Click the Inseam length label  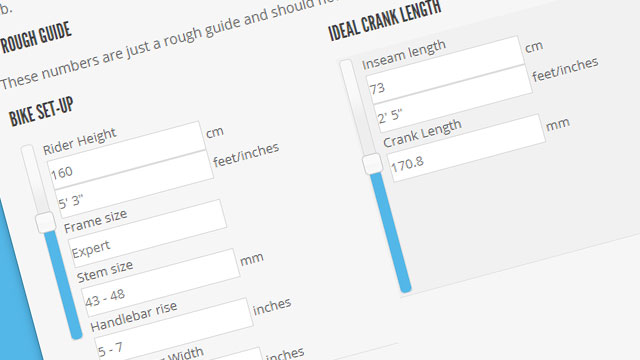click(404, 56)
